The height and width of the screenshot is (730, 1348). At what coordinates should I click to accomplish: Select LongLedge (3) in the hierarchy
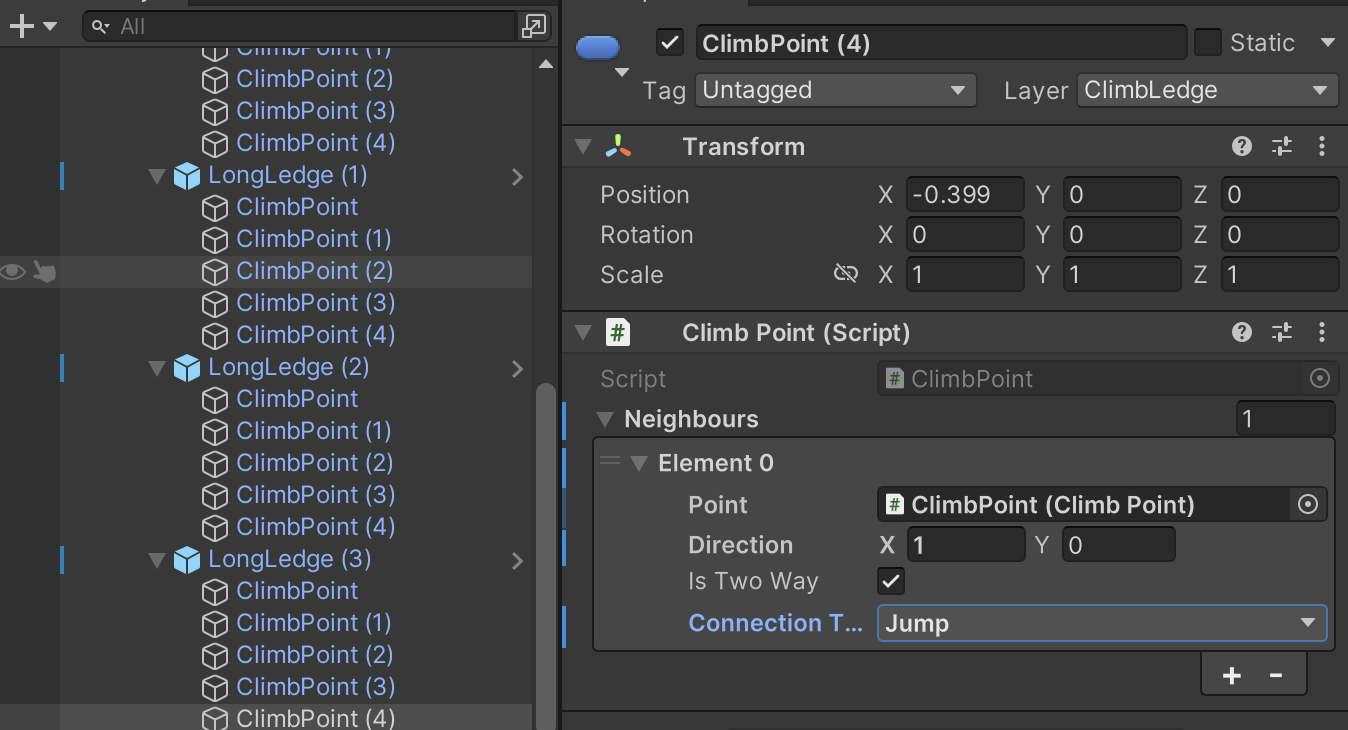(x=289, y=559)
